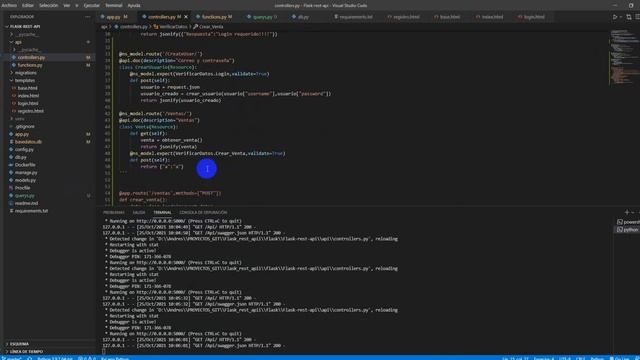Close the controllers.py editor tab

186,17
